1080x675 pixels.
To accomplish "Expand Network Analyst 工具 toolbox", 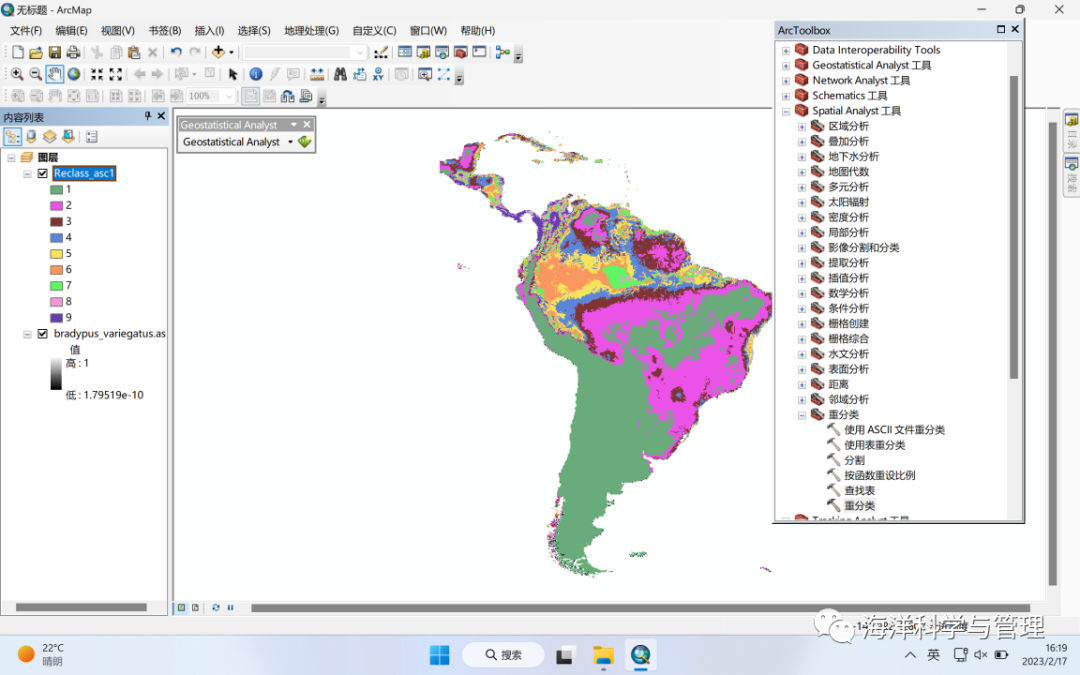I will [786, 81].
